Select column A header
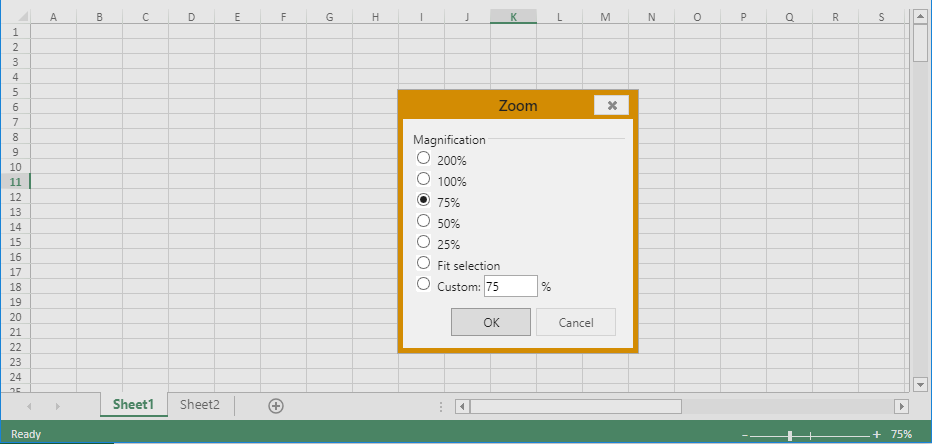This screenshot has width=932, height=444. click(53, 17)
